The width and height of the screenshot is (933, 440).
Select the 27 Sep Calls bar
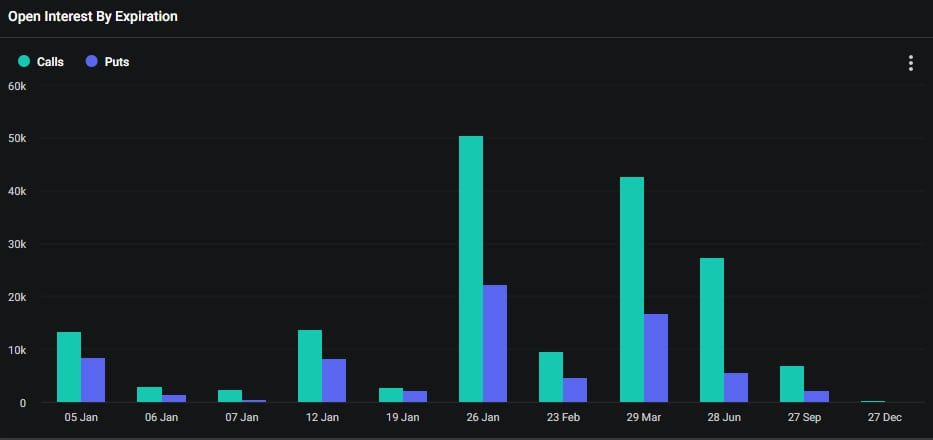(792, 384)
